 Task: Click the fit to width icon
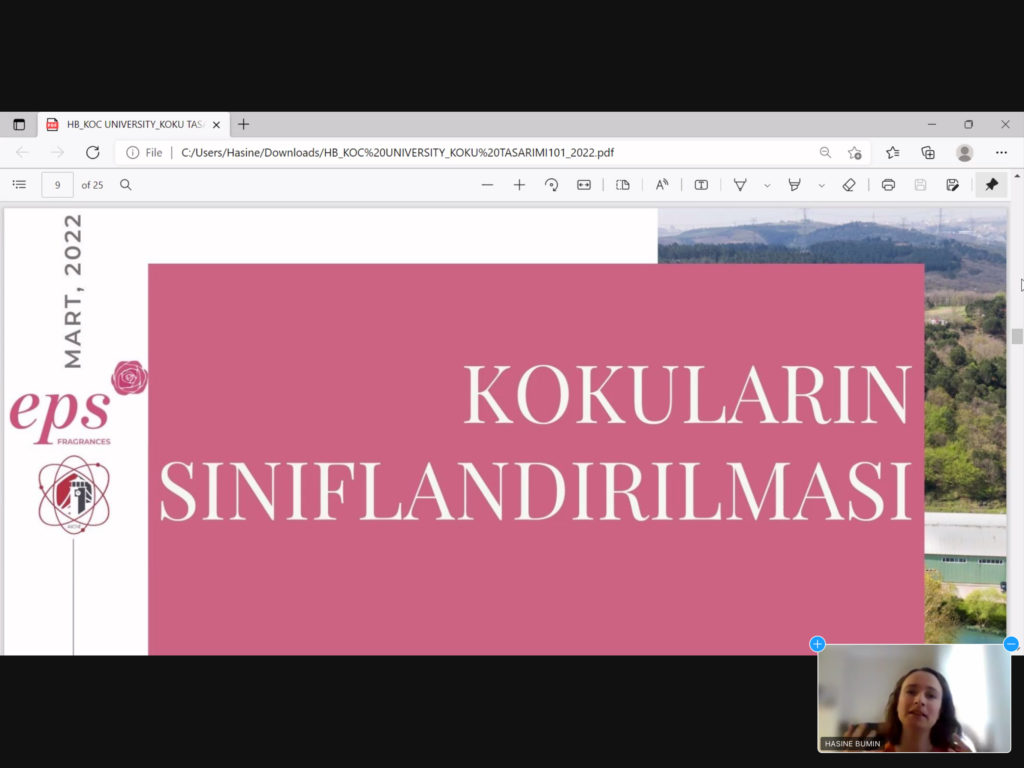pos(584,185)
